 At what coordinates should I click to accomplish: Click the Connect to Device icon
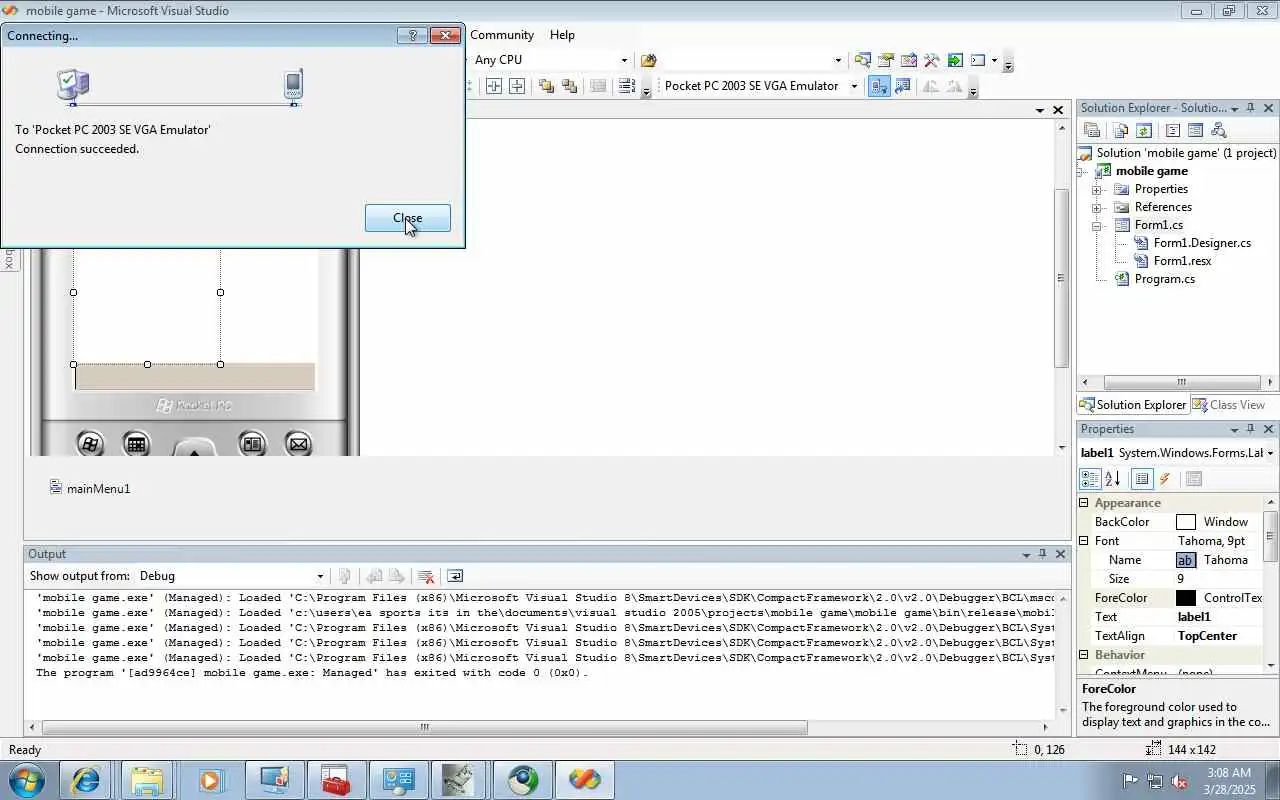pos(879,86)
